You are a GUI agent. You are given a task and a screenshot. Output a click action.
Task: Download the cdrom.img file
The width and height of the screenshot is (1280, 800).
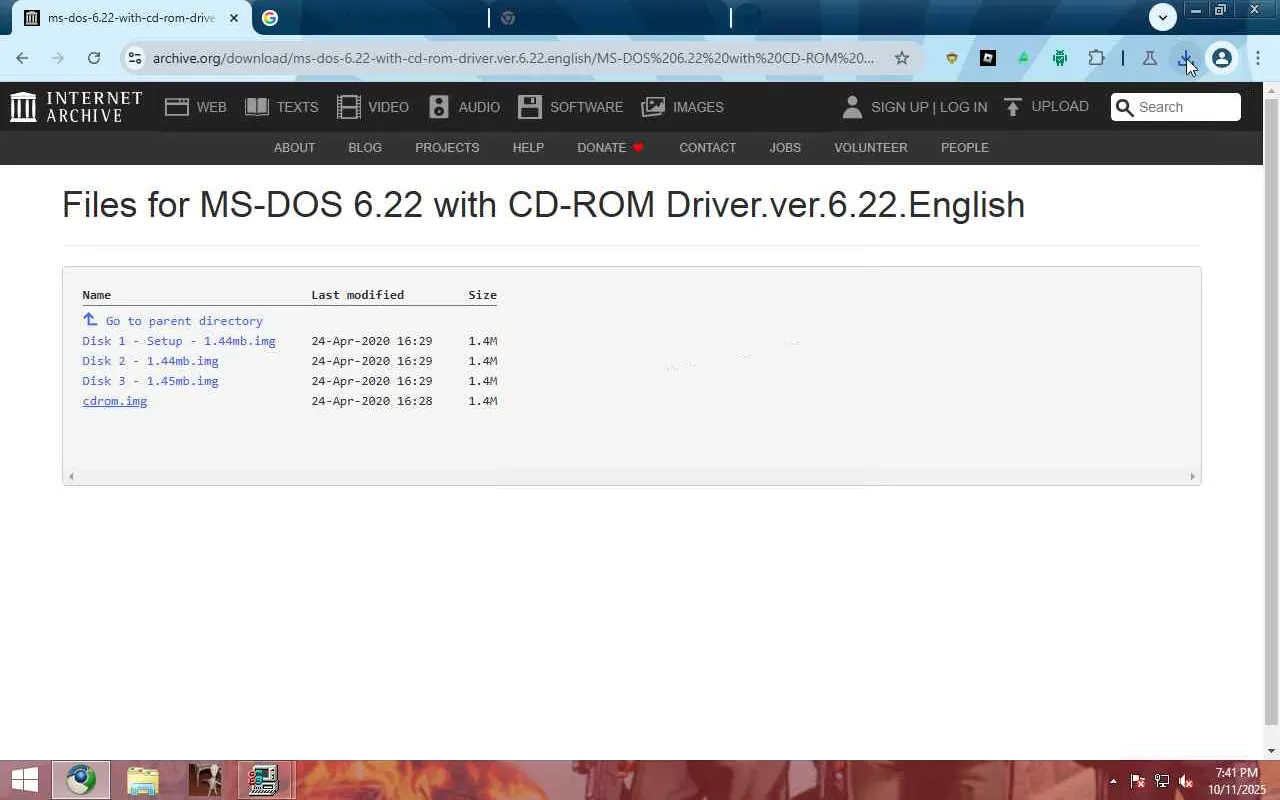click(x=114, y=401)
